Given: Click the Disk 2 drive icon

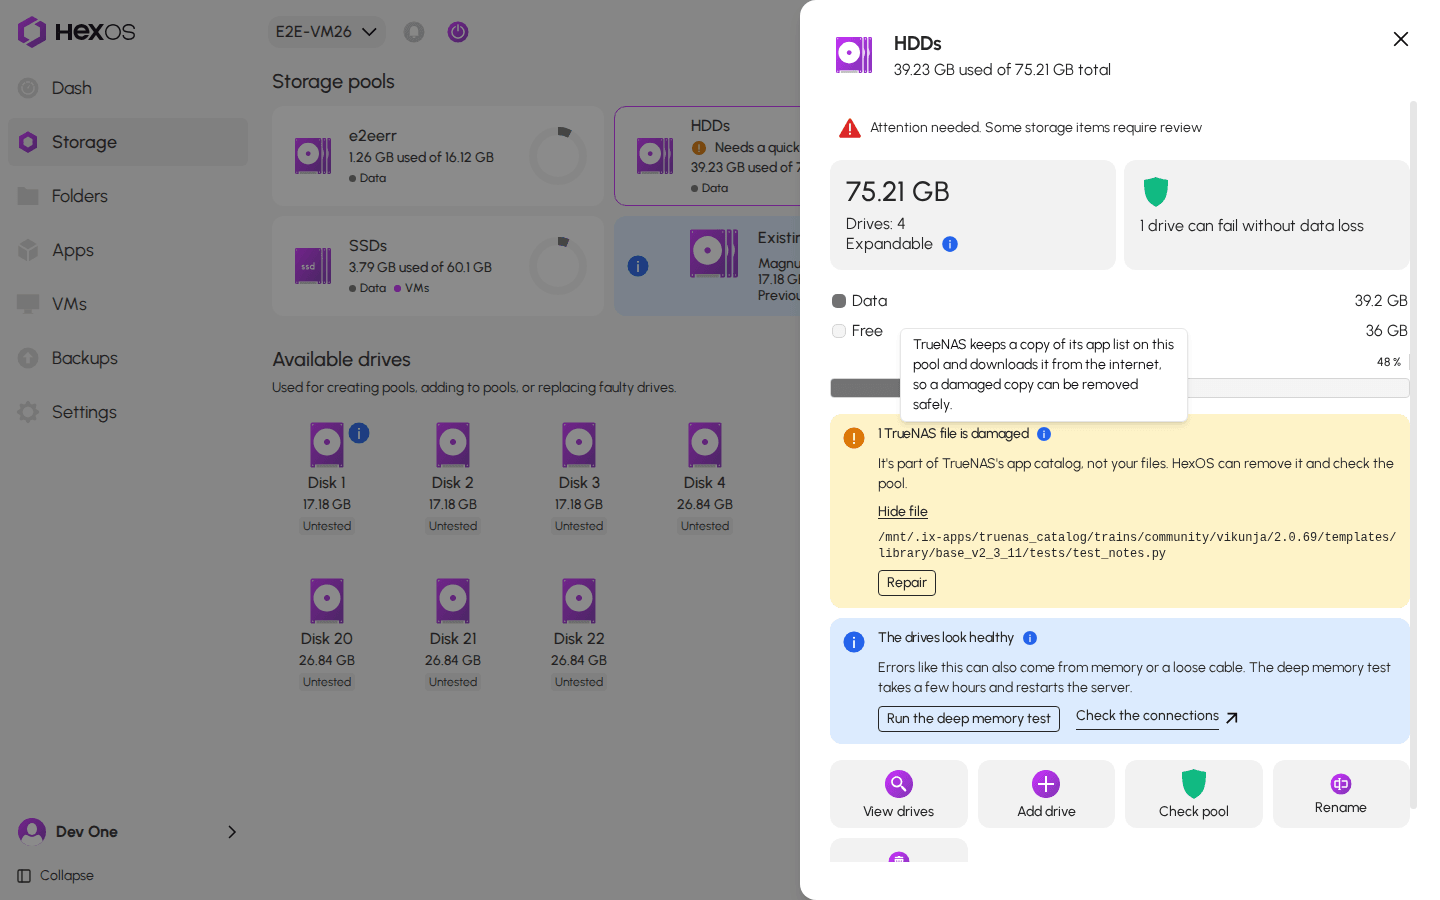Looking at the screenshot, I should click(453, 445).
